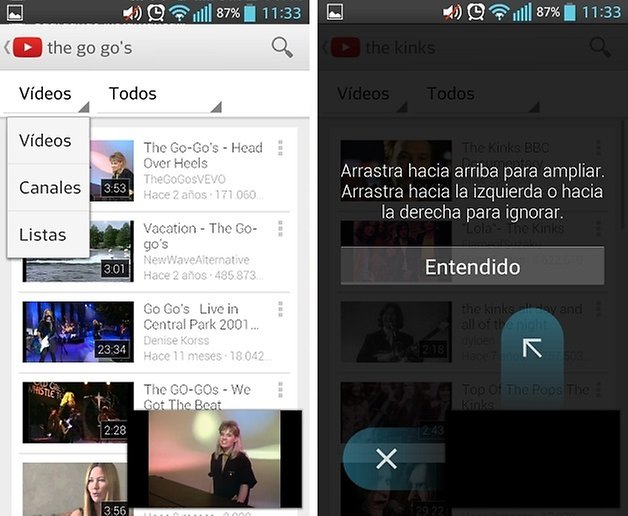628x516 pixels.
Task: Tap the 'NewWaveAlternative' channel name
Action: click(x=197, y=260)
